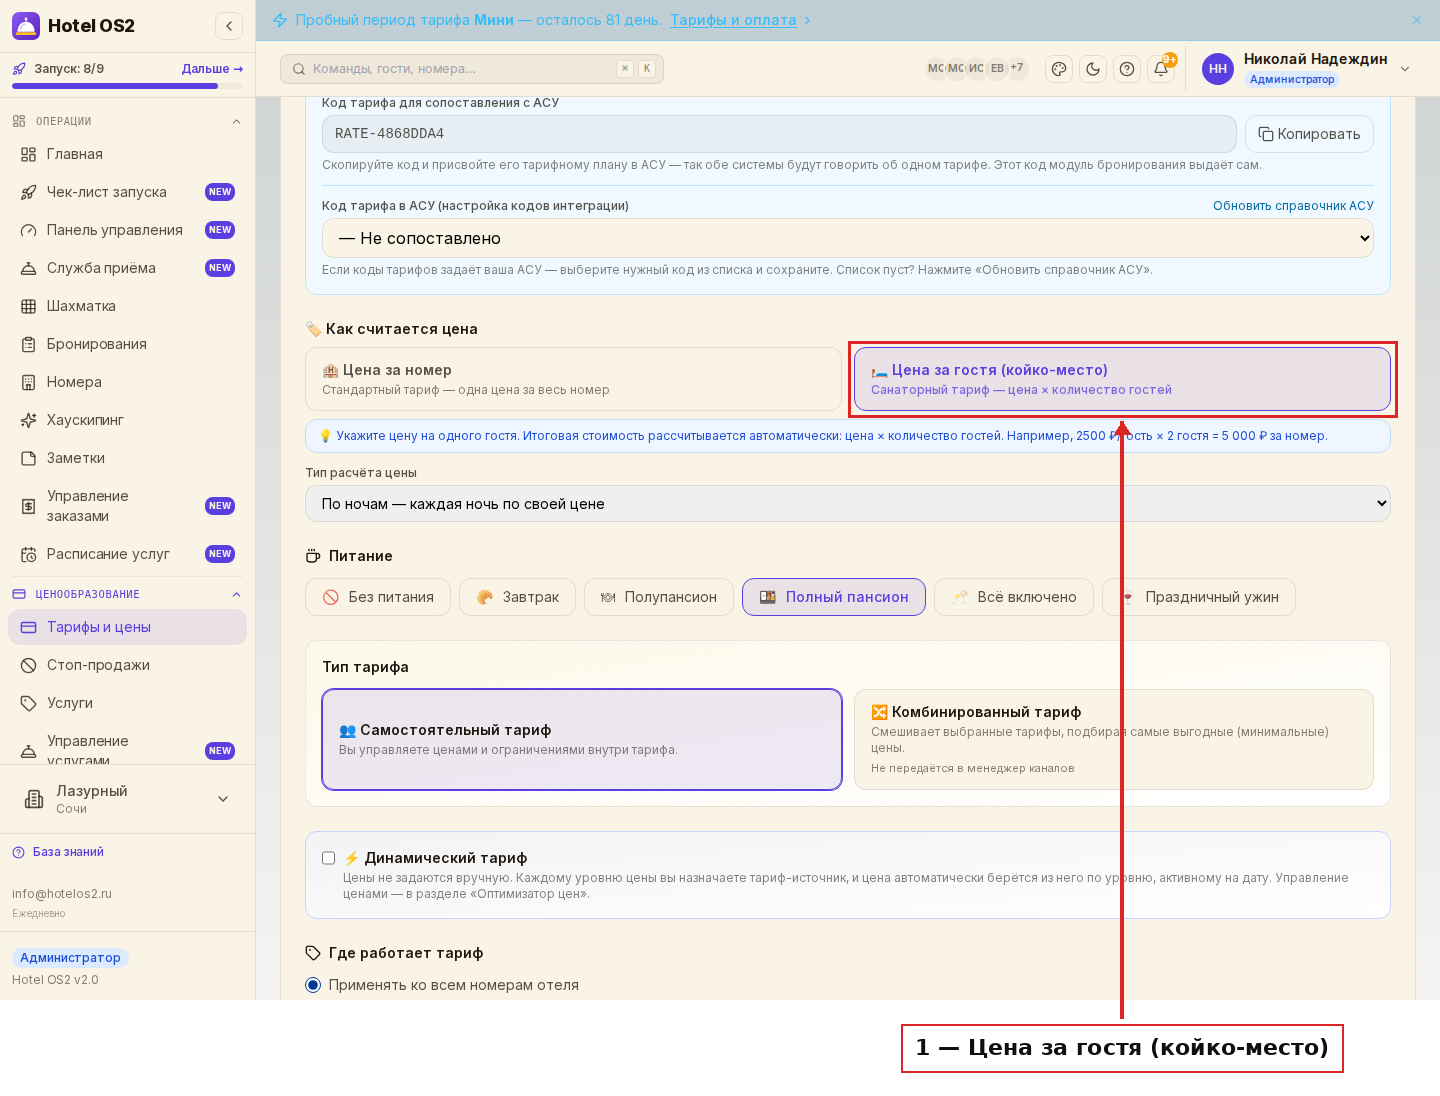This screenshot has height=1096, width=1440.
Task: Open help via the question mark icon
Action: pos(1127,69)
